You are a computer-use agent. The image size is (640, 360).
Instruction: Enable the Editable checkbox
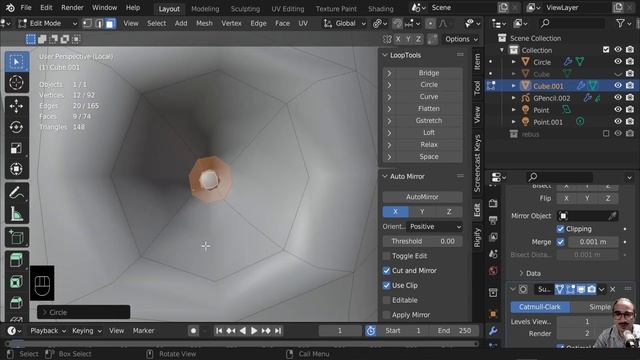[386, 300]
